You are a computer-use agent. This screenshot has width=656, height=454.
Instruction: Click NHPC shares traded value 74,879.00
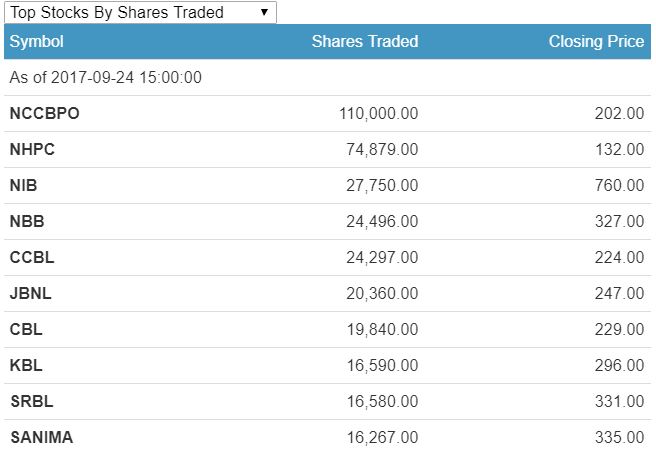point(383,150)
